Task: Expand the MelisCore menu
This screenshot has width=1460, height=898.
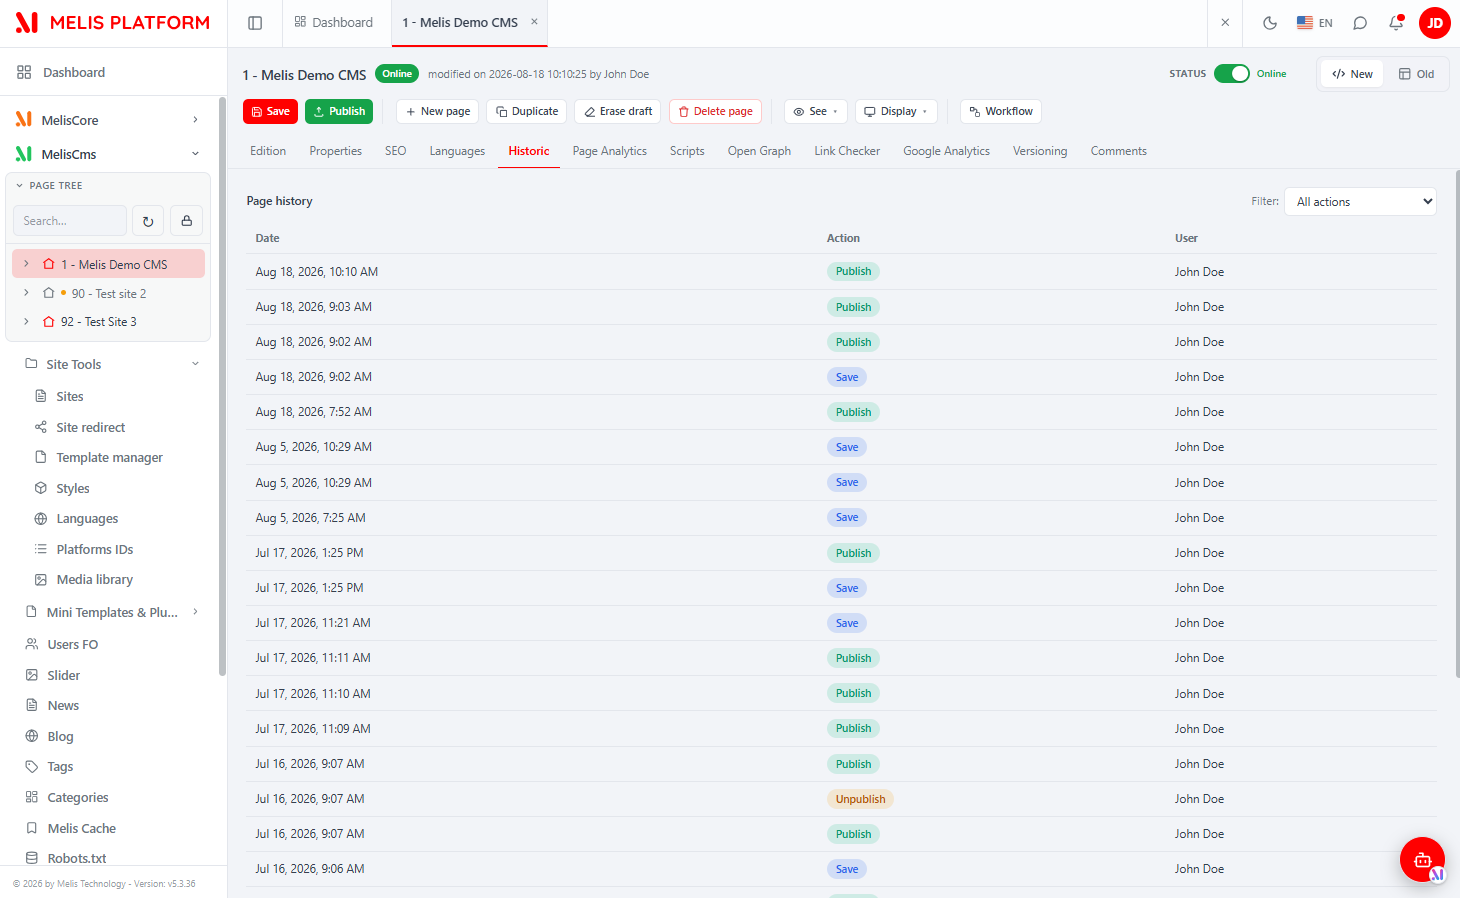Action: (x=195, y=120)
